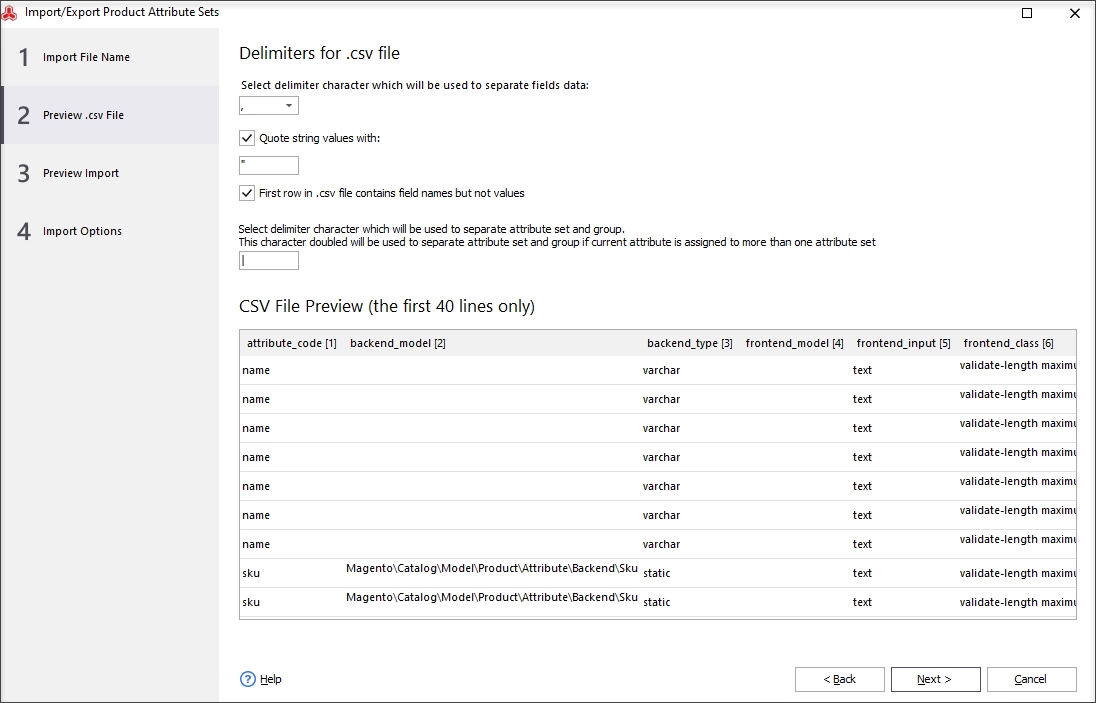This screenshot has width=1096, height=703.
Task: Cancel the import wizard
Action: click(x=1031, y=679)
